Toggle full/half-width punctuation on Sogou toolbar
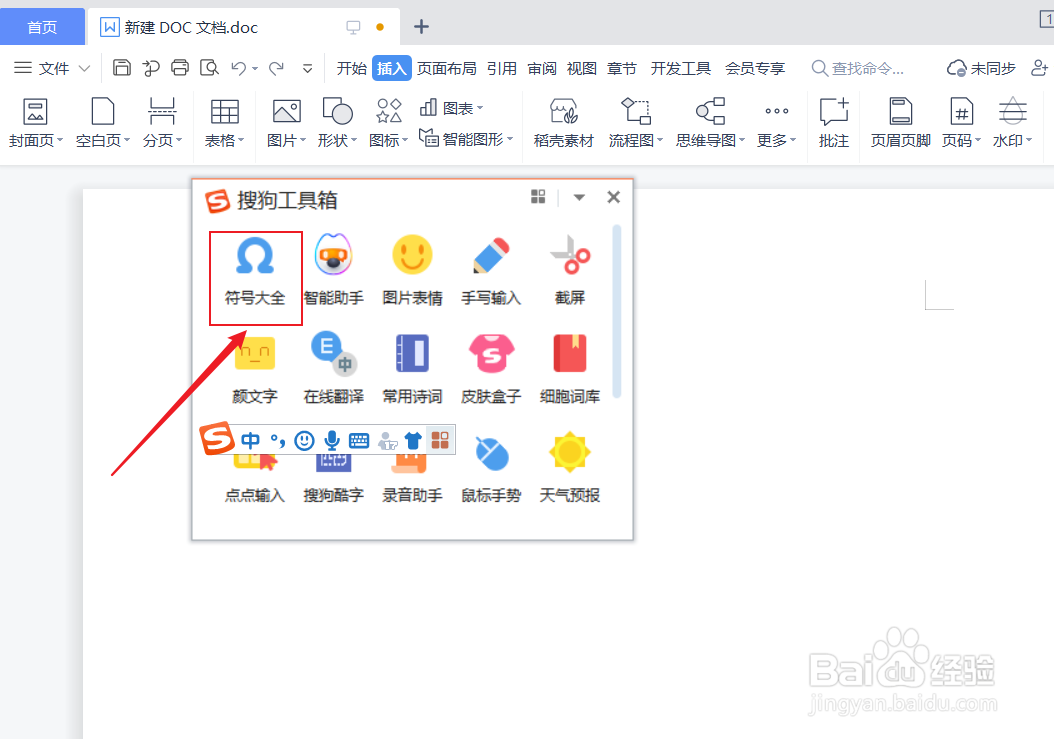Screen dimensions: 1054x739 click(278, 439)
